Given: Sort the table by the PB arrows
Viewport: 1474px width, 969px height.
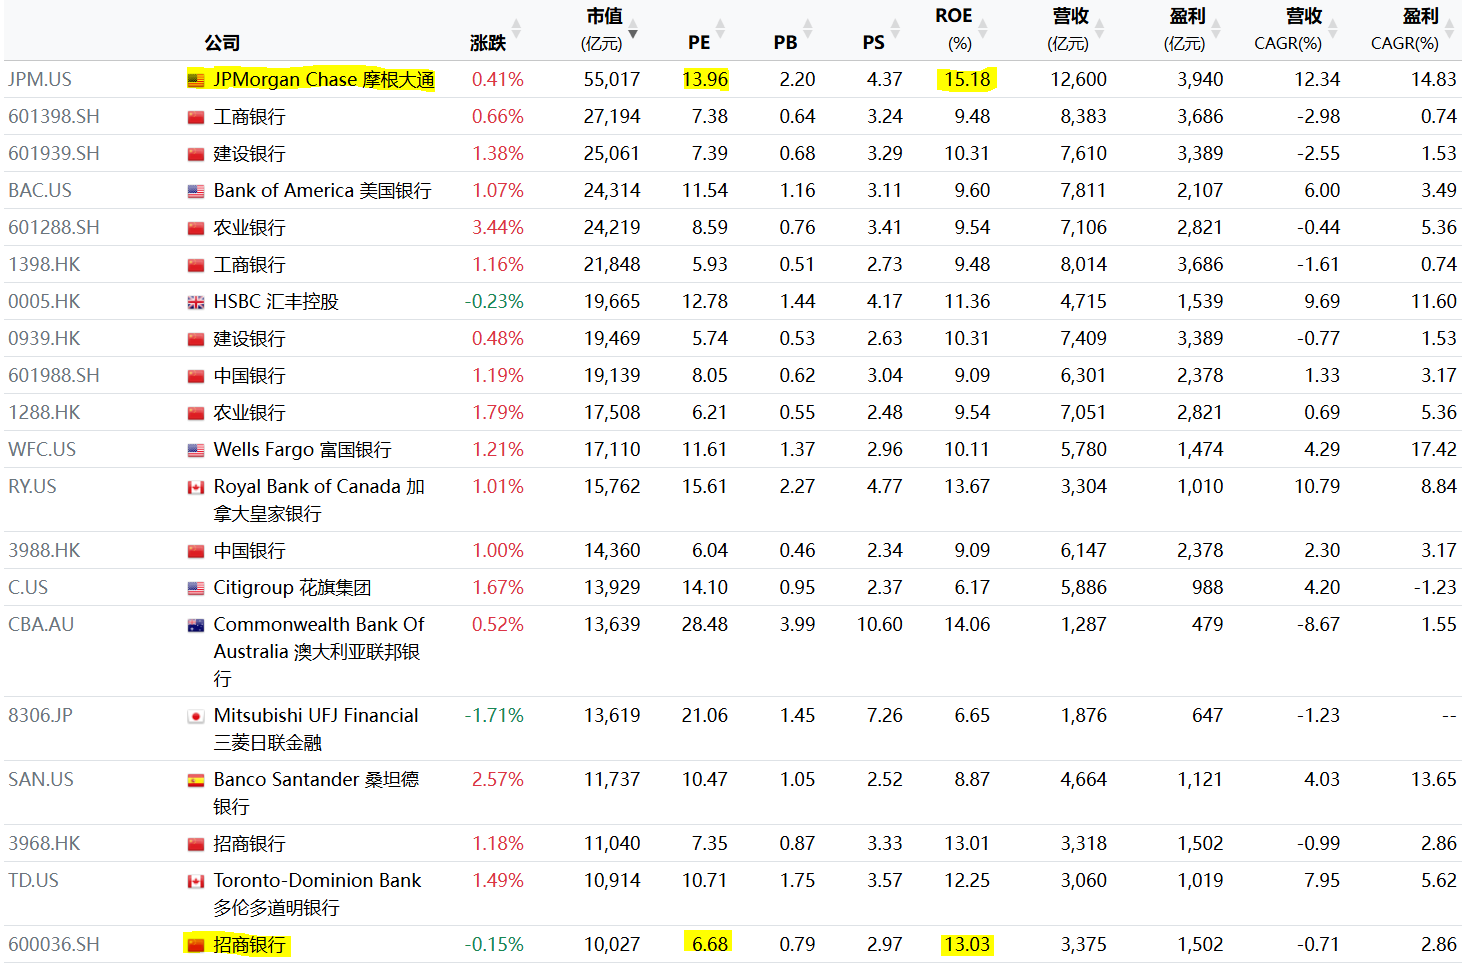Looking at the screenshot, I should tap(808, 29).
